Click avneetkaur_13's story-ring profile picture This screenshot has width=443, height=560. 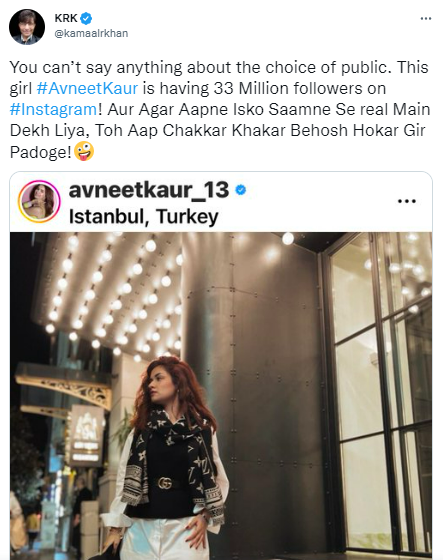point(39,201)
